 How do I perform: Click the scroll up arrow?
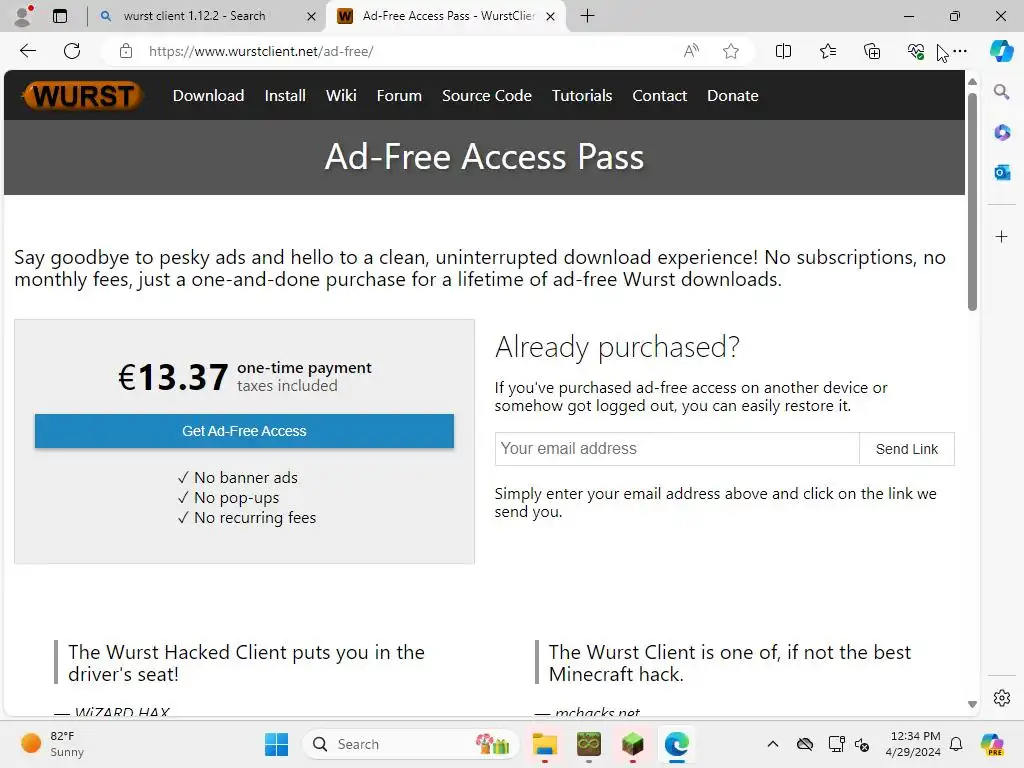click(972, 82)
